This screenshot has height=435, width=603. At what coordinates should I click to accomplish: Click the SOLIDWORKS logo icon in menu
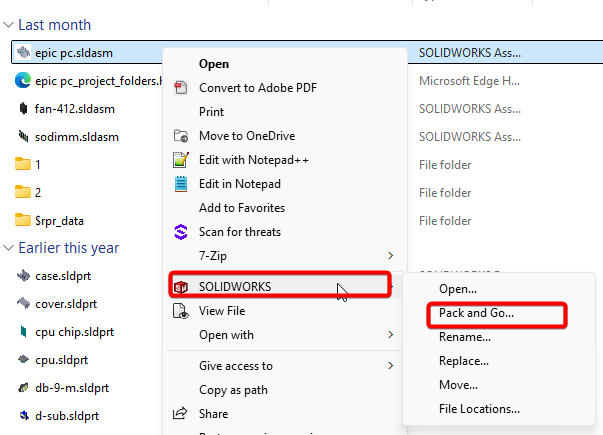pyautogui.click(x=181, y=287)
